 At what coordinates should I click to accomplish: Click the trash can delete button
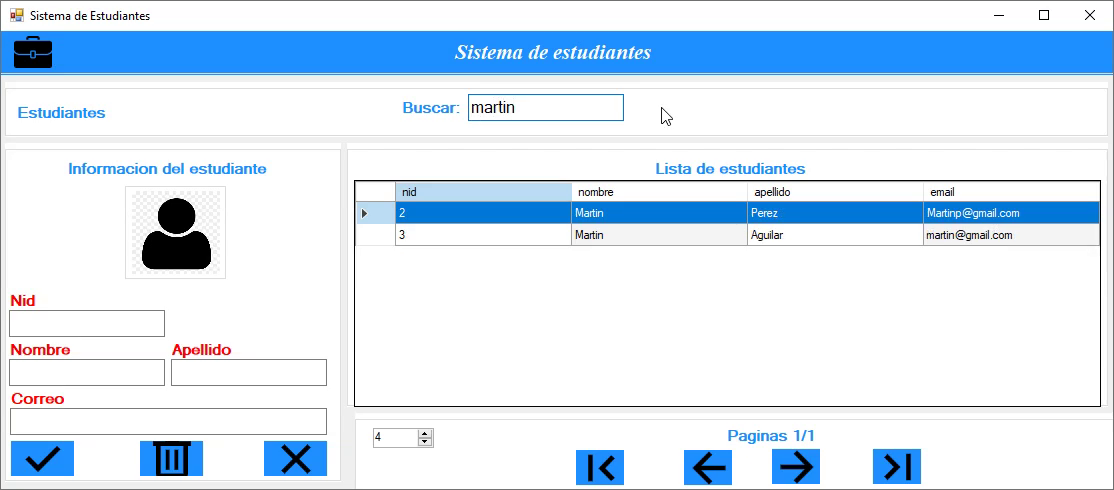171,459
